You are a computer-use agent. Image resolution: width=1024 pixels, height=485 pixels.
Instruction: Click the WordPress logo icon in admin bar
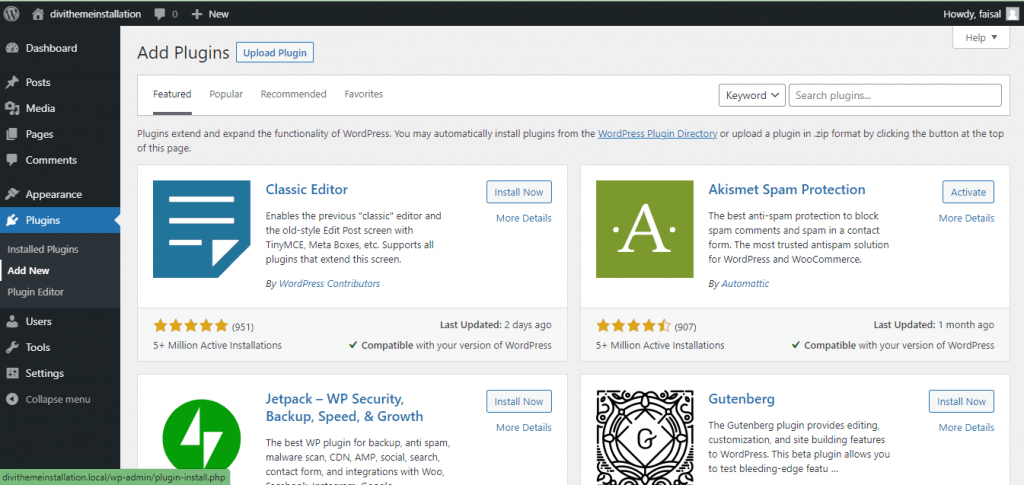11,14
